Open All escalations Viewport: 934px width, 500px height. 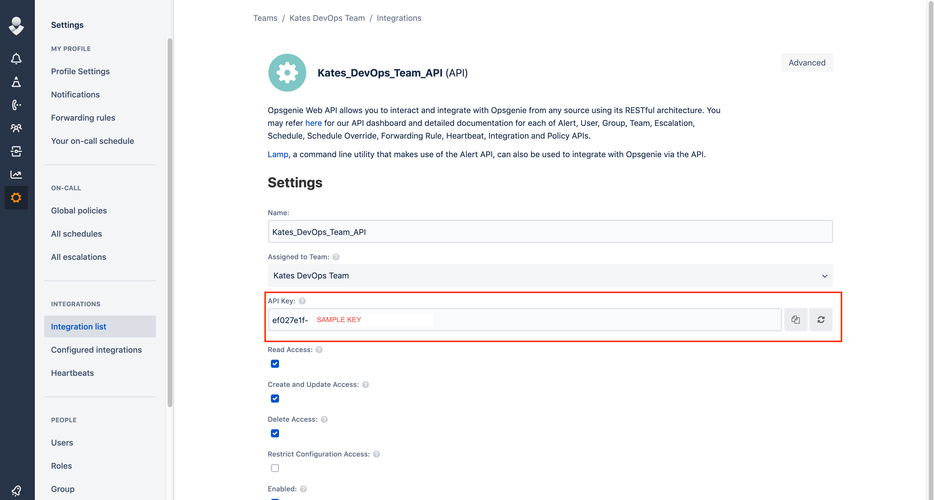[79, 257]
